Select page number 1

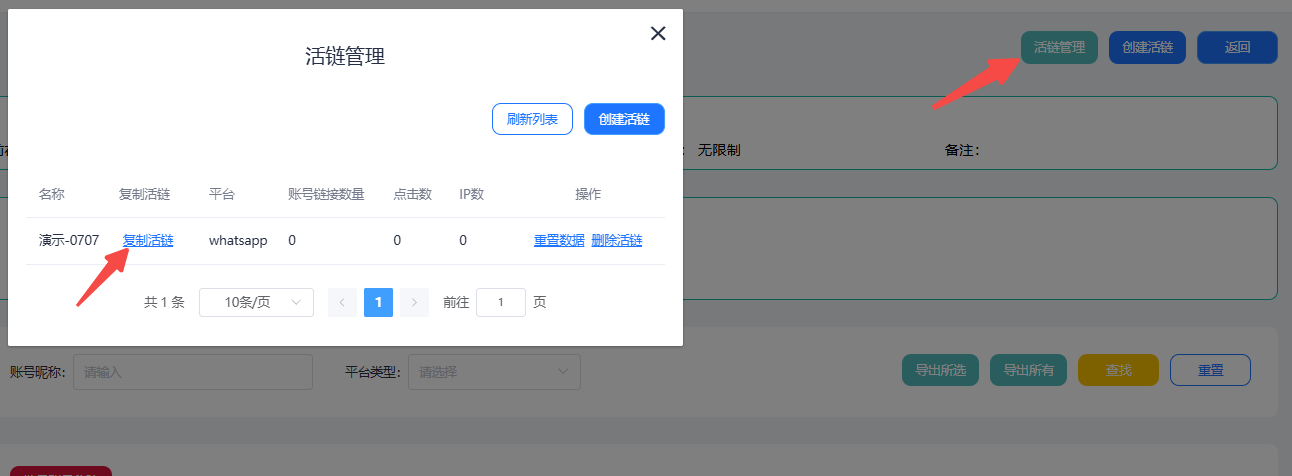tap(378, 302)
